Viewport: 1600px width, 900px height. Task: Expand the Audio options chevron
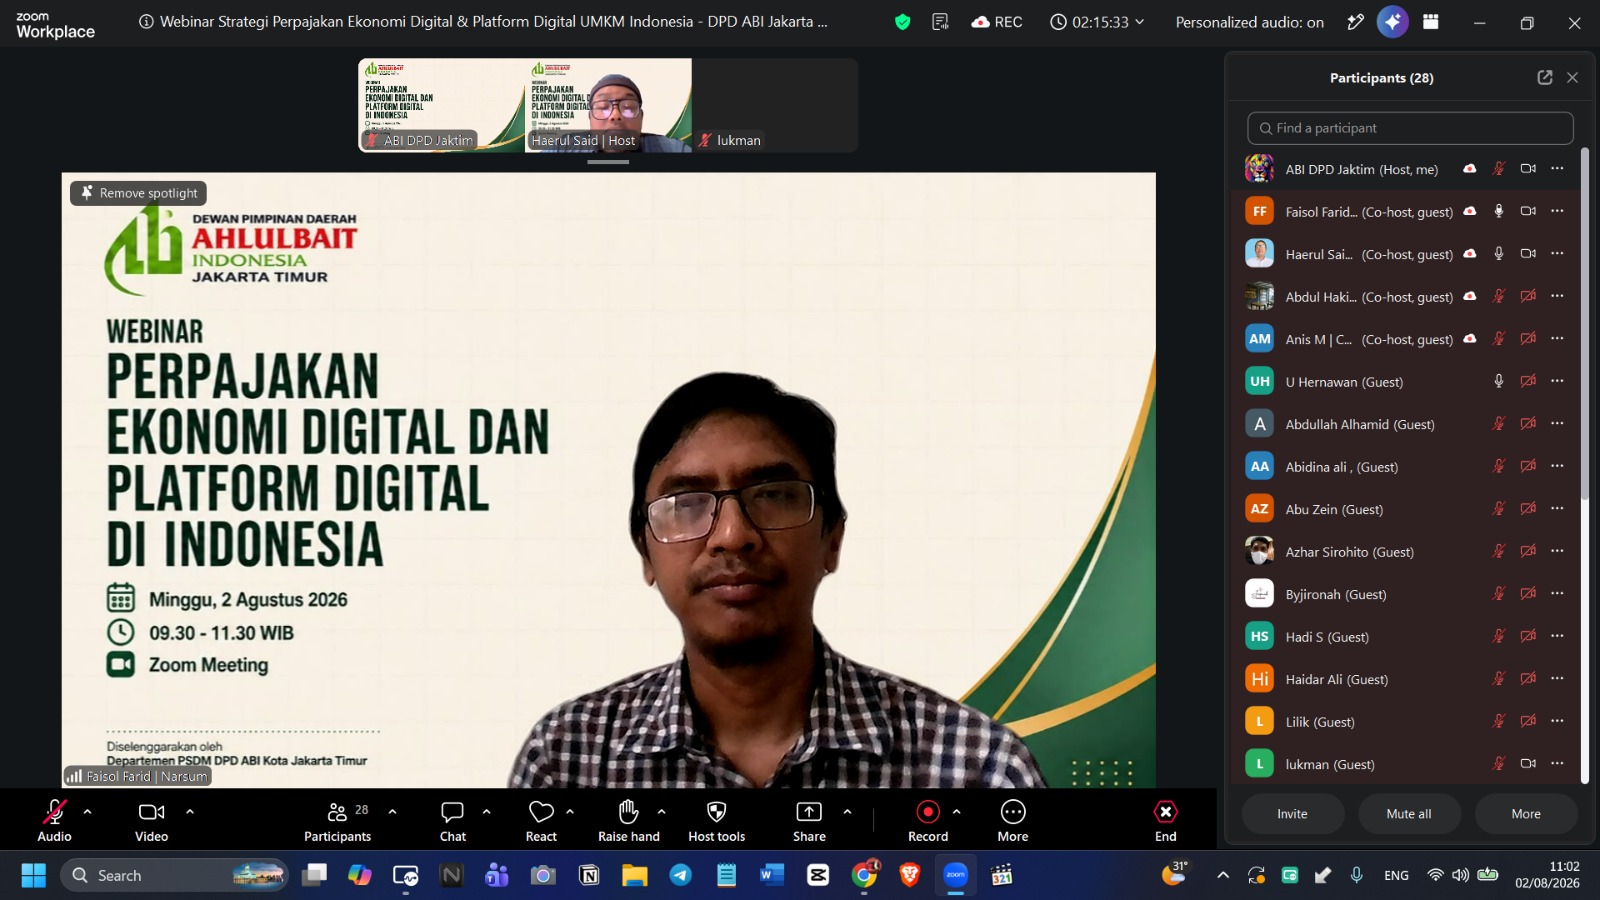point(87,811)
